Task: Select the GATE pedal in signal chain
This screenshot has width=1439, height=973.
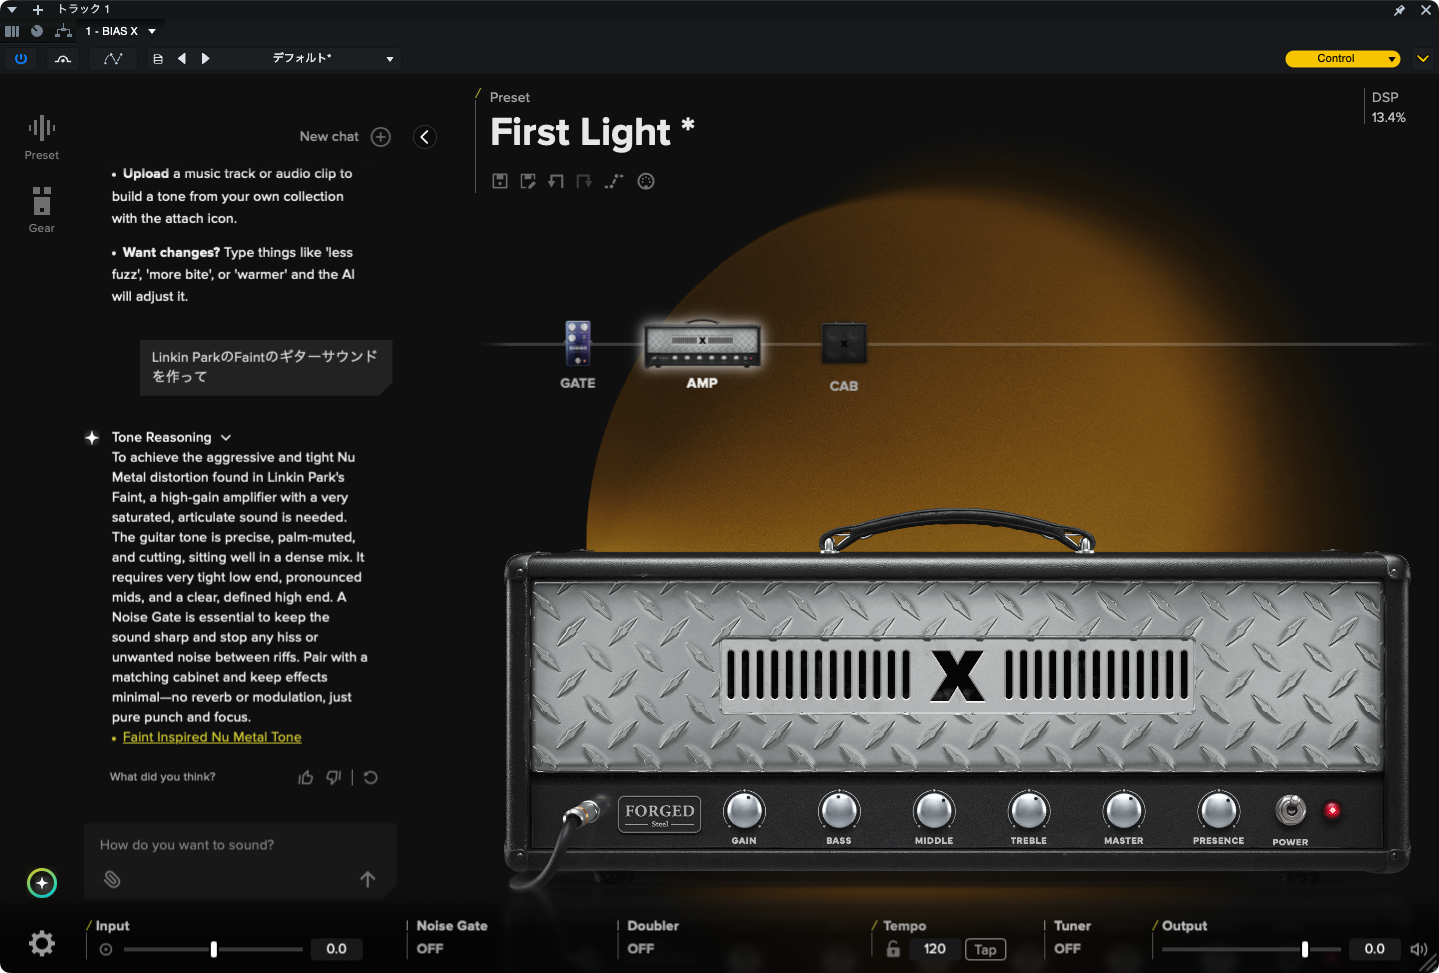Action: (x=578, y=345)
